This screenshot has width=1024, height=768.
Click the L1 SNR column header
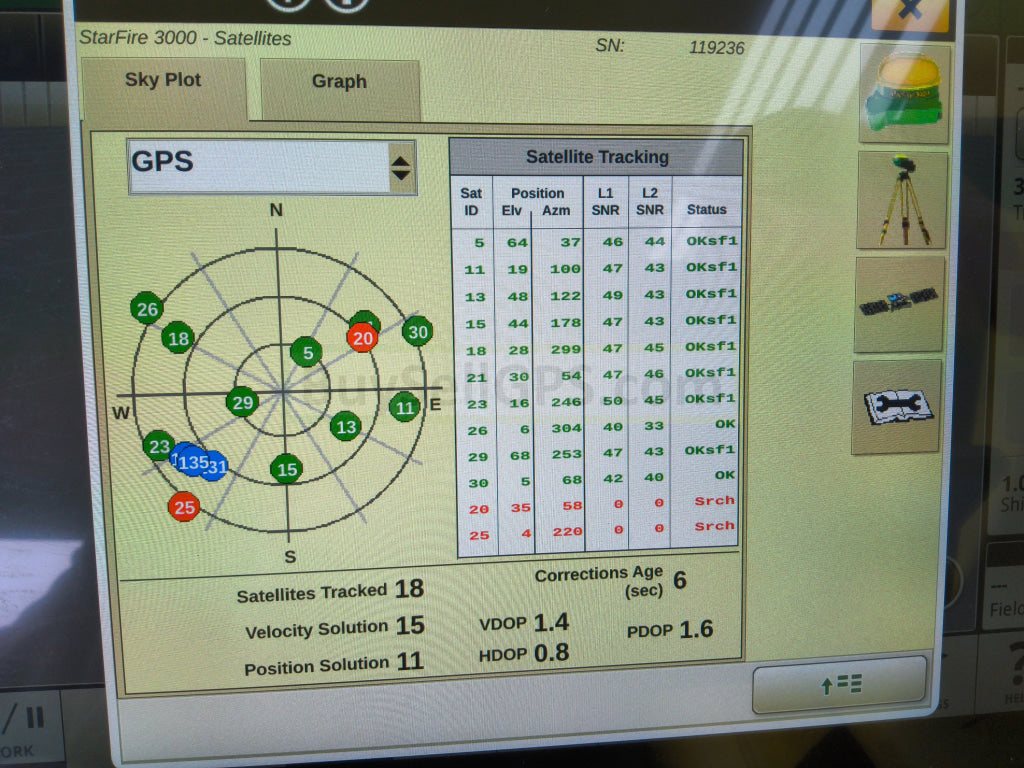coord(605,202)
